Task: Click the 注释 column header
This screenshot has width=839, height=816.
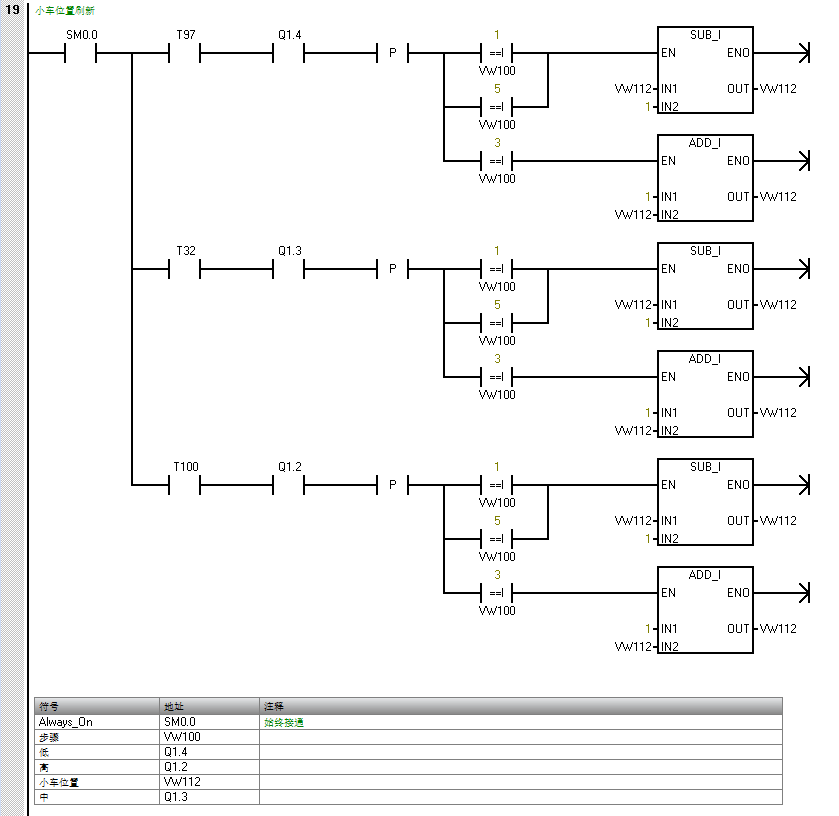Action: pyautogui.click(x=520, y=706)
